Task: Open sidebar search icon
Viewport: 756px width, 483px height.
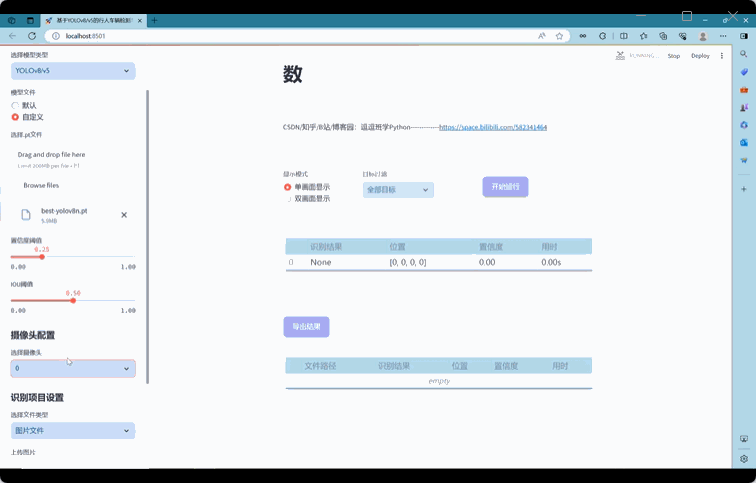Action: tap(743, 54)
